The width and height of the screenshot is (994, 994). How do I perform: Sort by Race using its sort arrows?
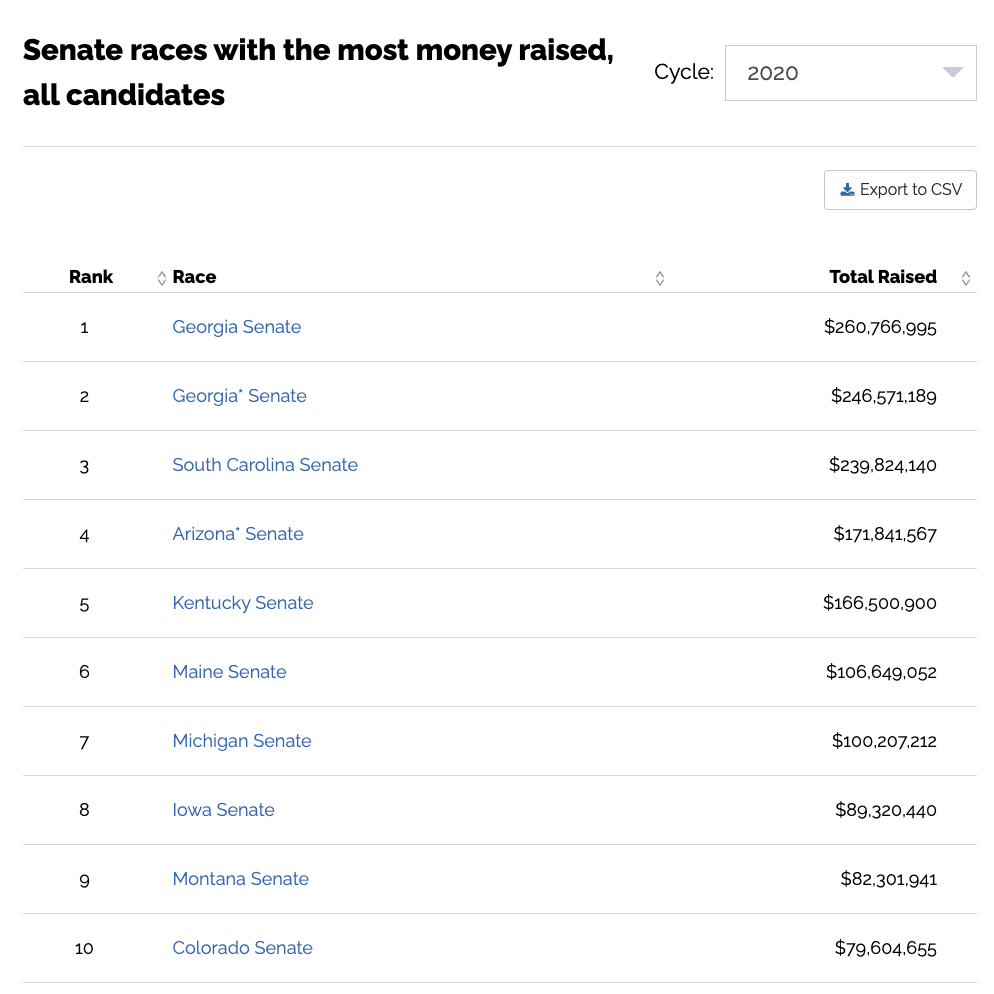coord(660,278)
